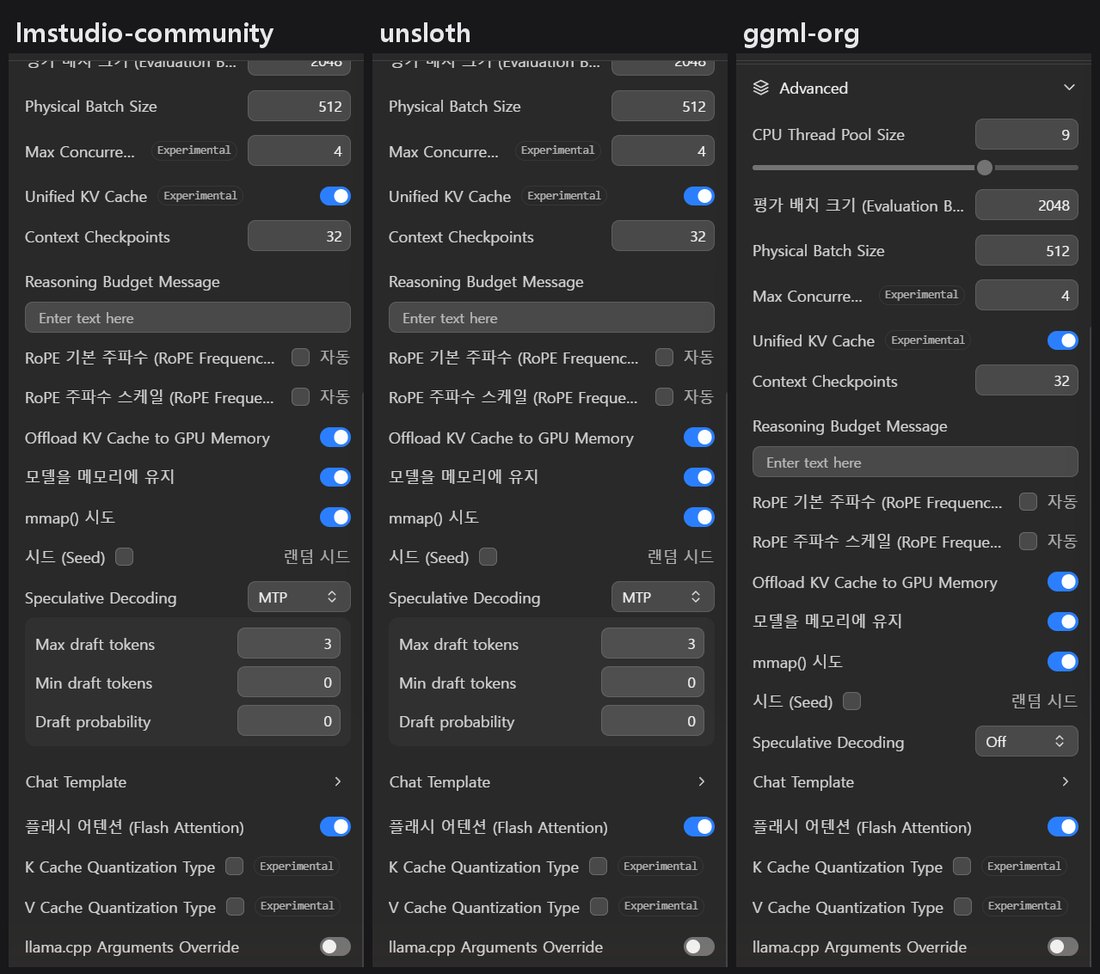Click the CPU Thread Pool Size slider handle
The image size is (1100, 974).
pos(984,168)
